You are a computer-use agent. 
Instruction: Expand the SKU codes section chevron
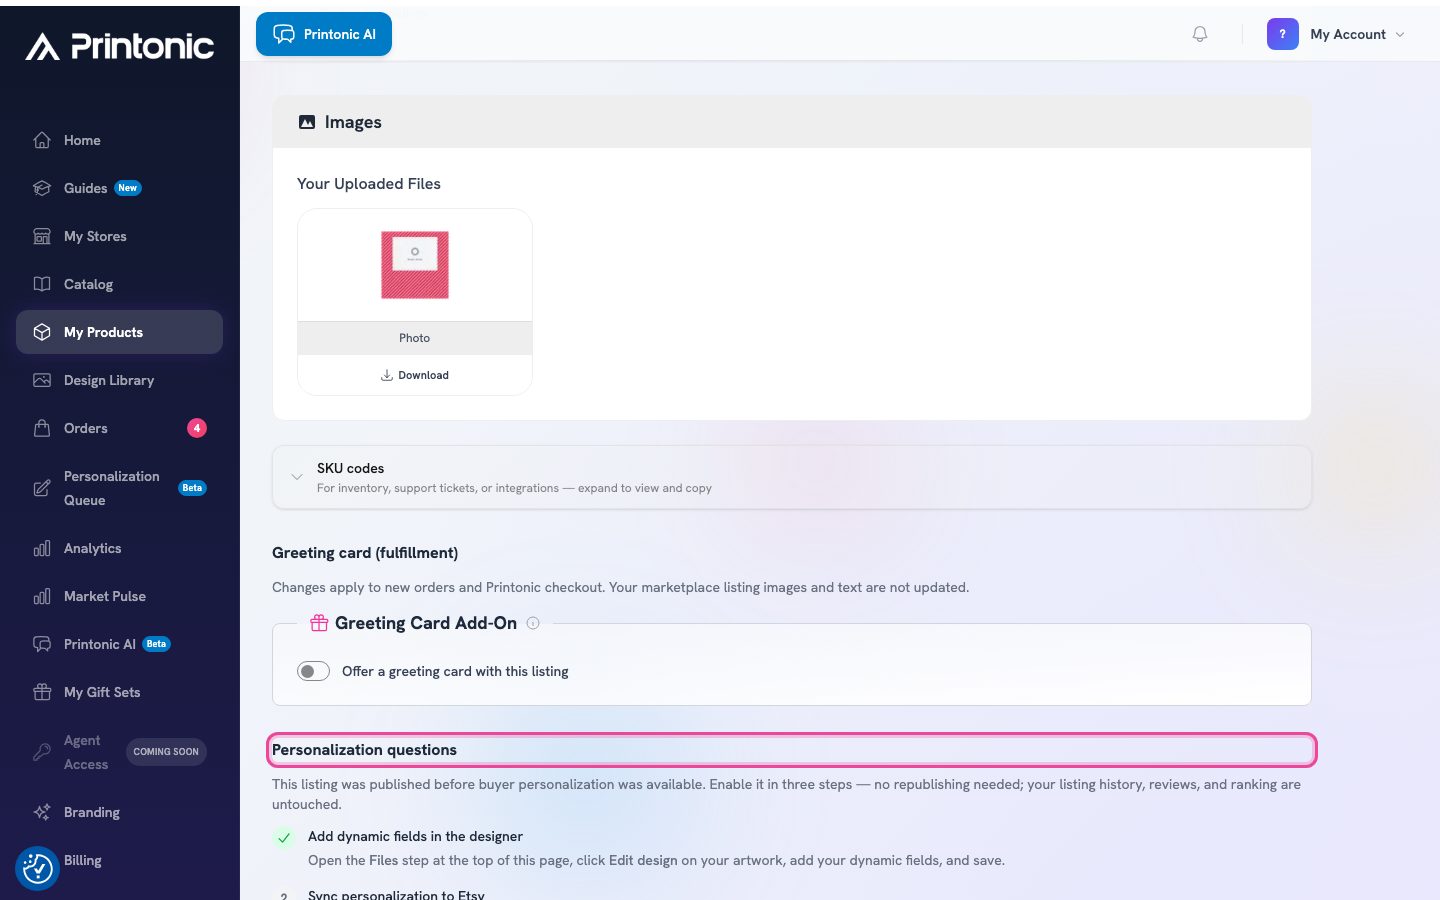[x=297, y=477]
